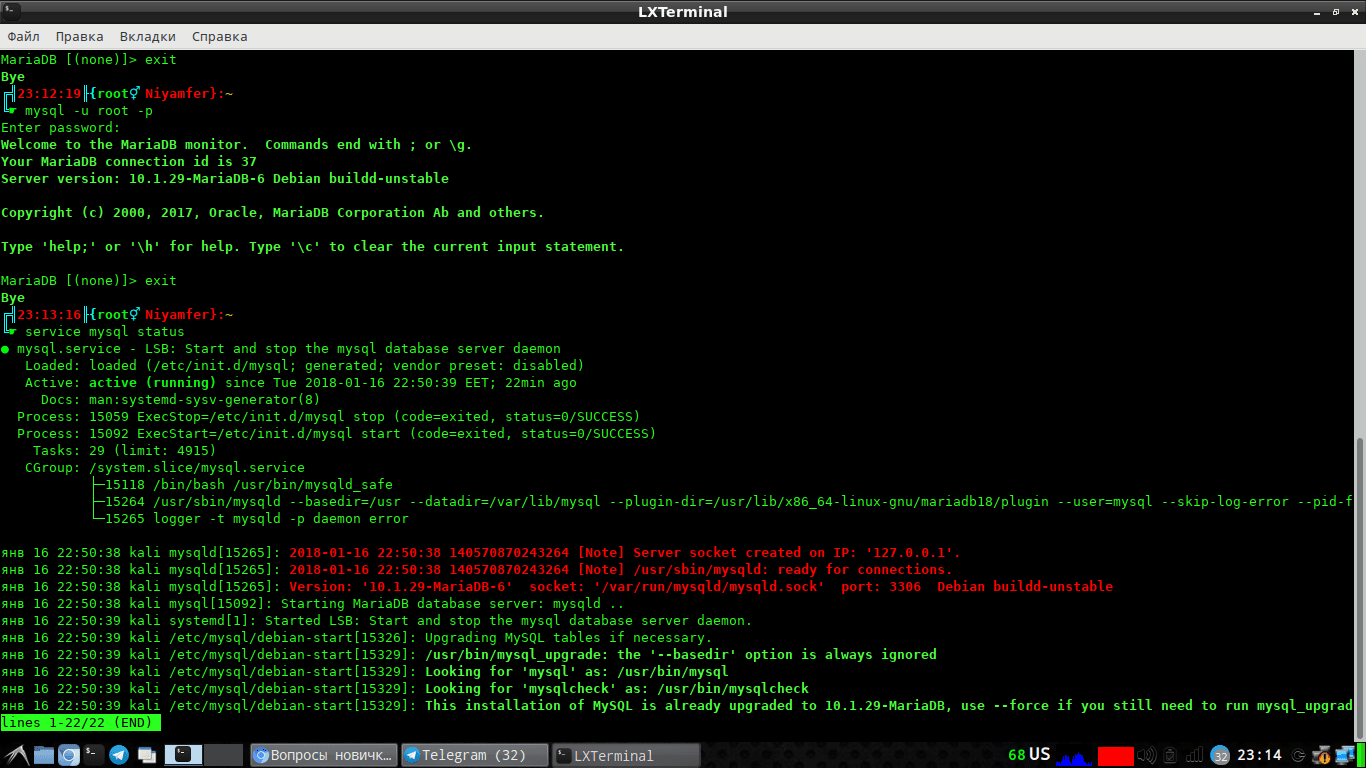
Task: Click "Looking for 'mysqlcheck'" log line
Action: [x=405, y=689]
